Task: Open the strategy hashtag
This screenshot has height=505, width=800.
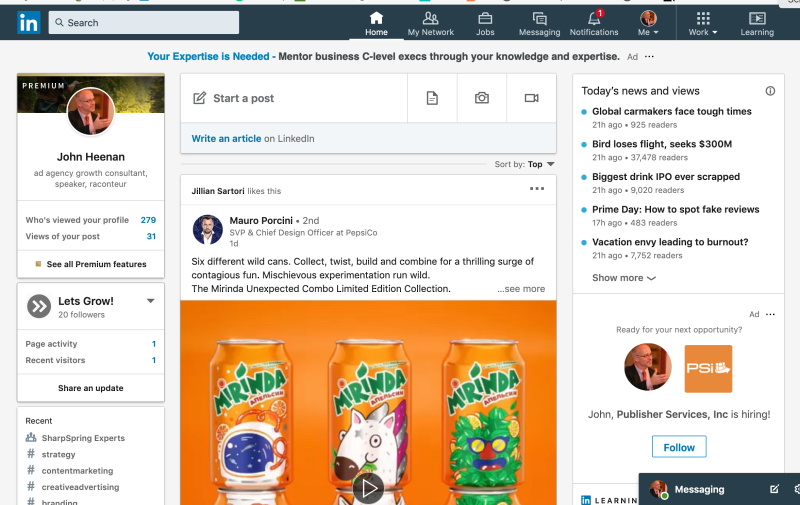Action: [x=58, y=454]
